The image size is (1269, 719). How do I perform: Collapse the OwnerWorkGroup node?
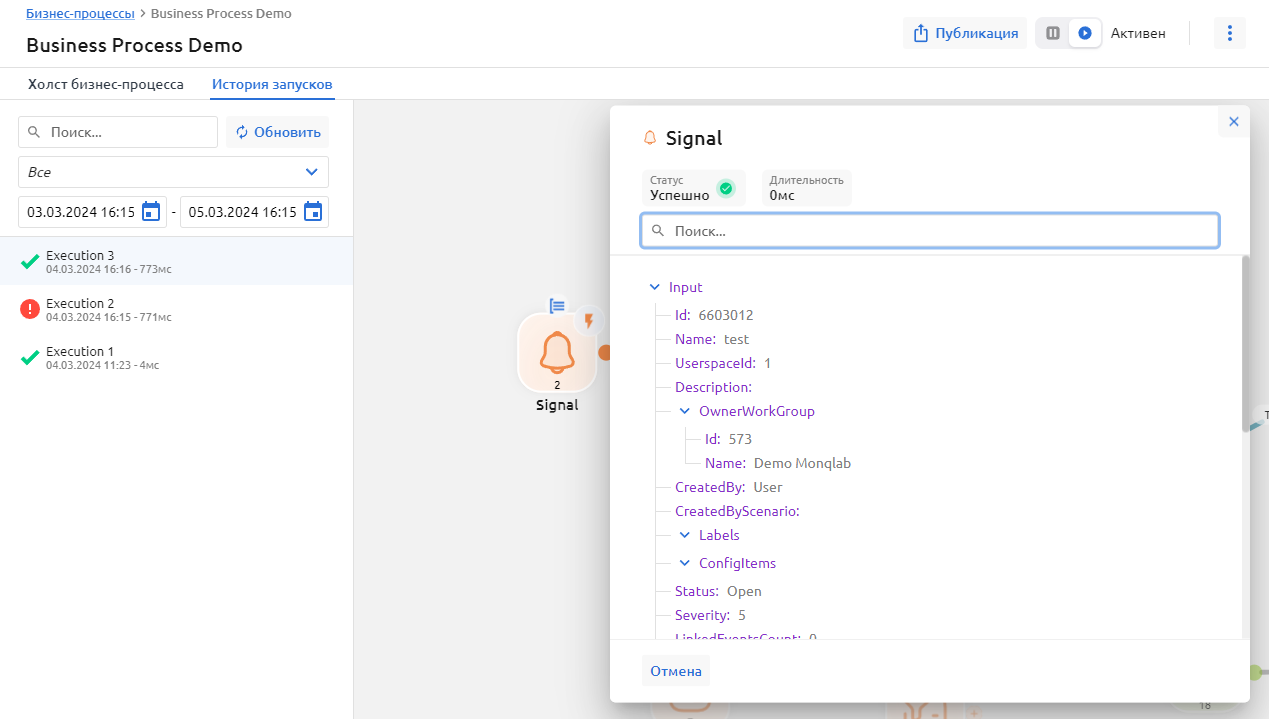pos(685,411)
